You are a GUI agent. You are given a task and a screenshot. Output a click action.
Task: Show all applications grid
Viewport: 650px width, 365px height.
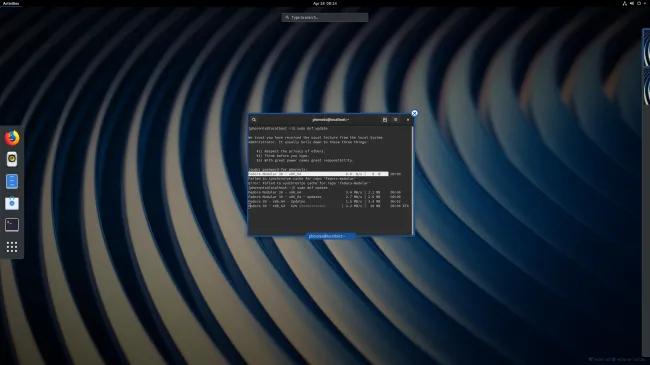click(12, 247)
